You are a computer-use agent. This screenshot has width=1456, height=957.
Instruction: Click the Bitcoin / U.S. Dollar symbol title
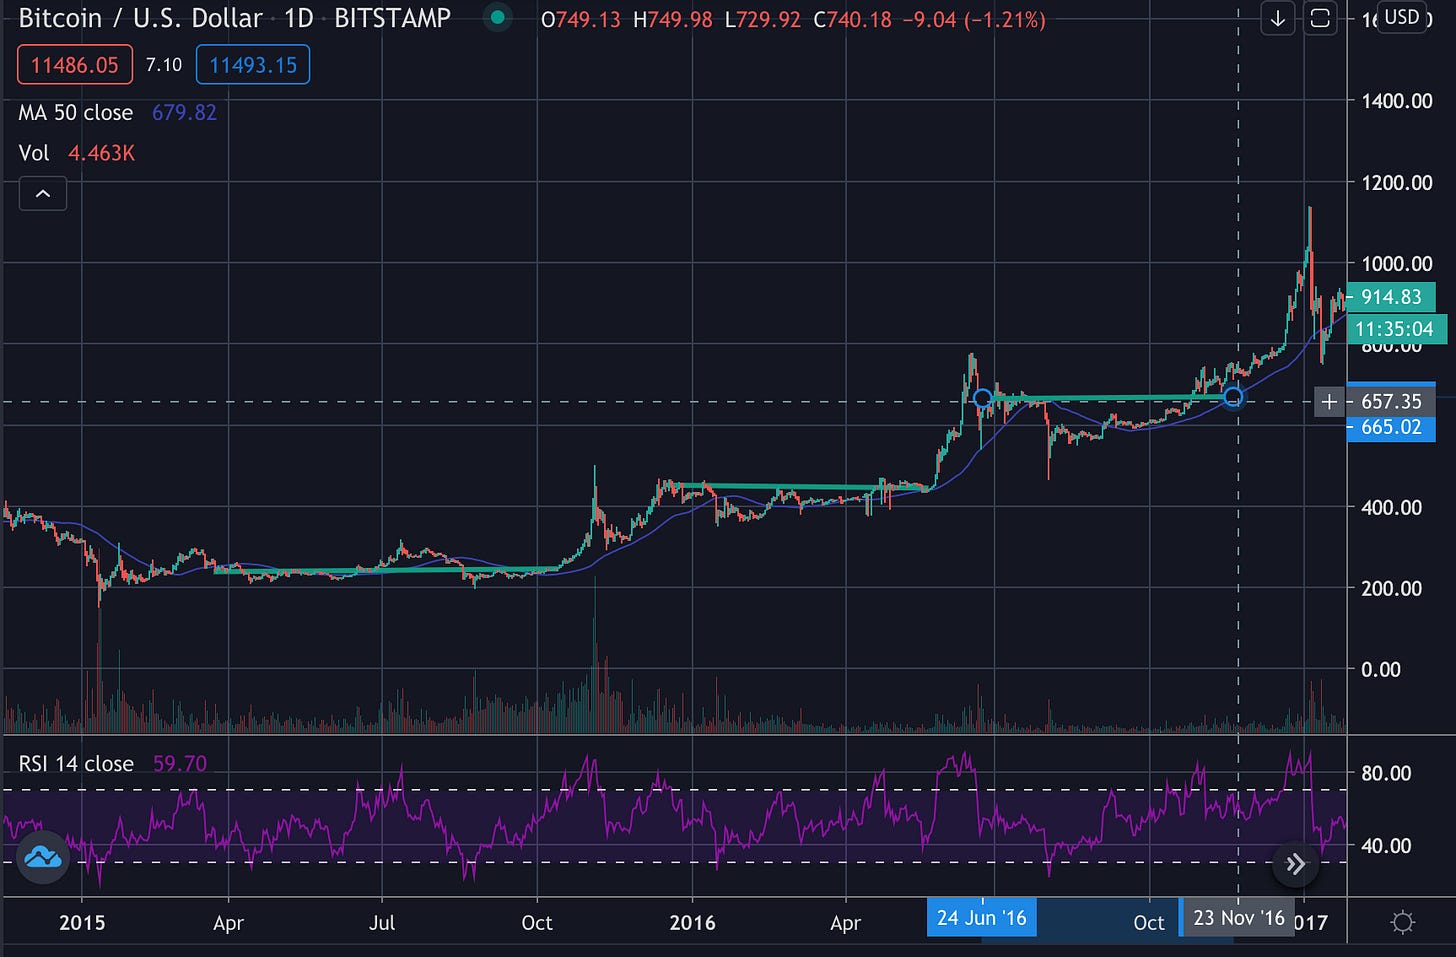tap(140, 18)
